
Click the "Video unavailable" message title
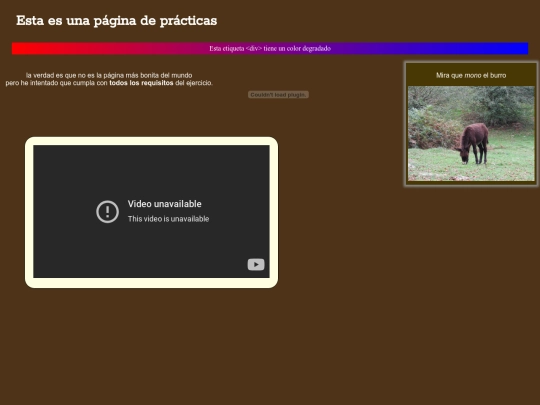165,204
